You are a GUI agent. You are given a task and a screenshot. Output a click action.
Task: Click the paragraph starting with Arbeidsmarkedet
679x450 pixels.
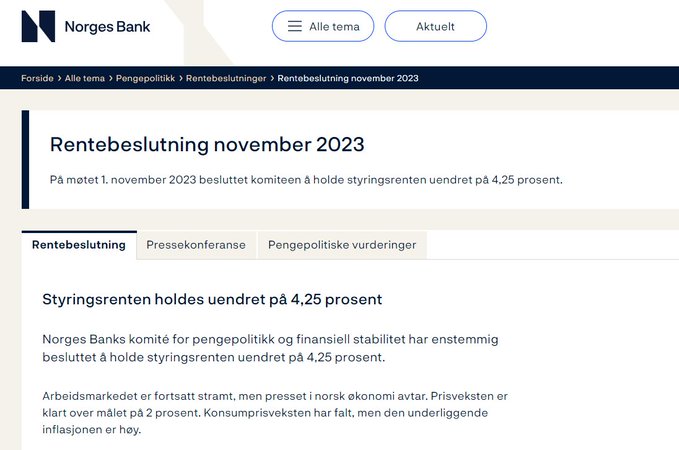coord(275,413)
